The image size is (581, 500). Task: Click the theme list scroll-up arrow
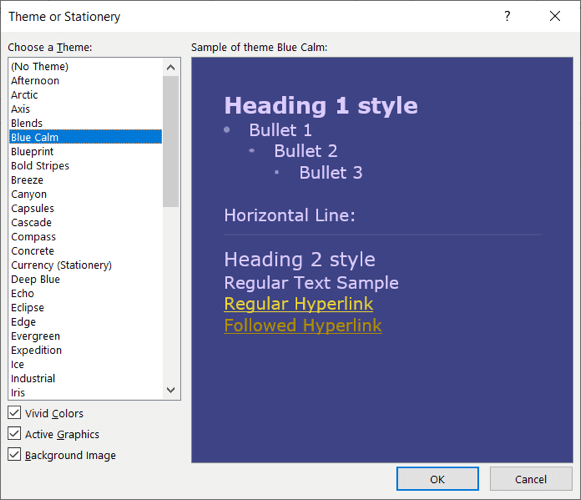pos(171,67)
